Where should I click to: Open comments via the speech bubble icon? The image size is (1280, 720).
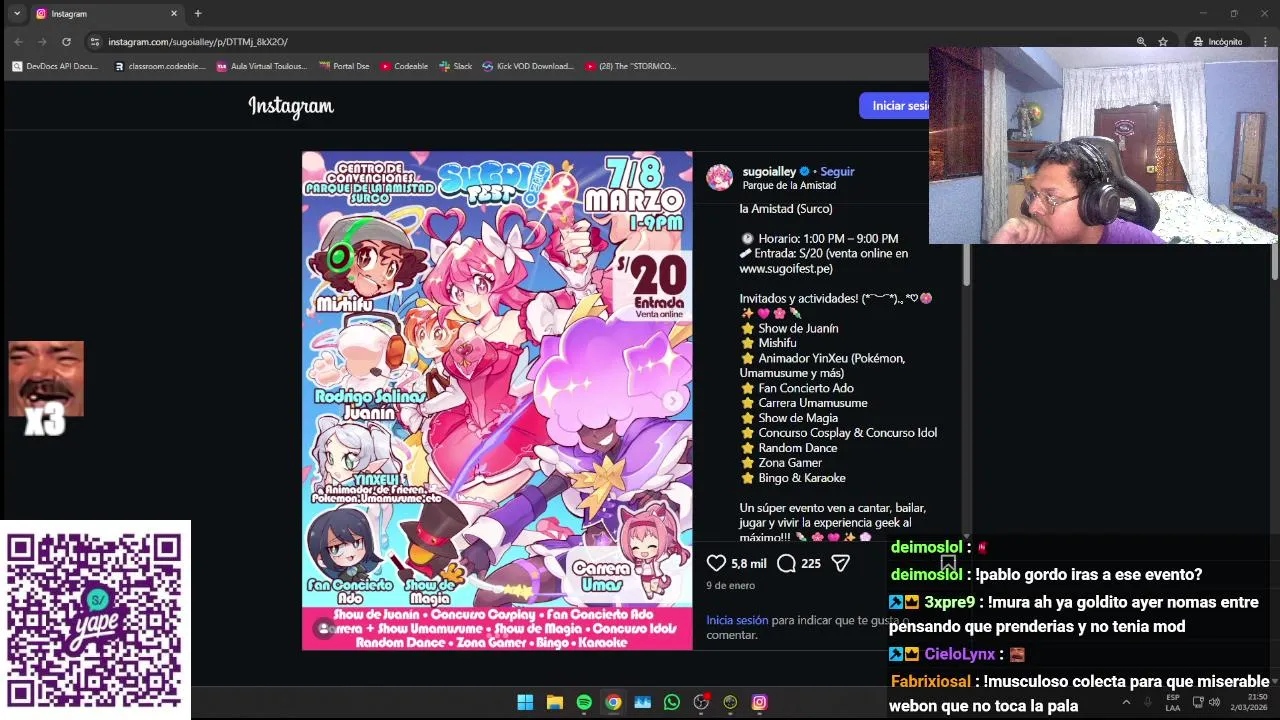[786, 563]
